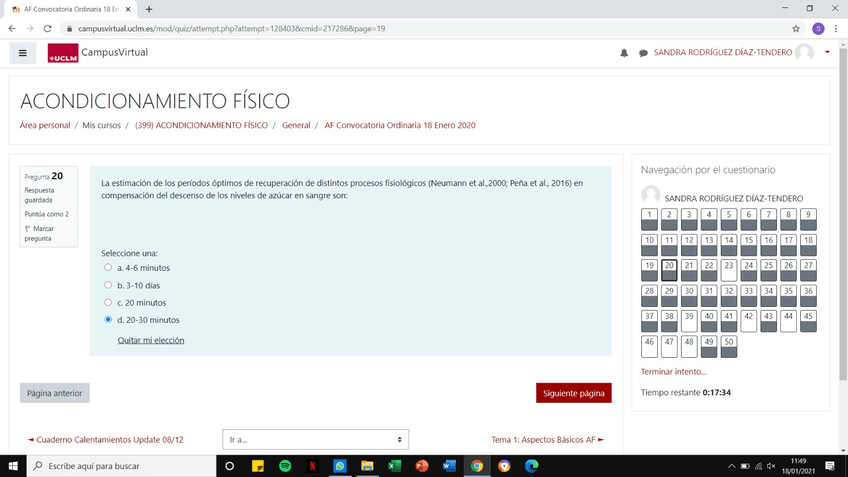Open Spotify from the taskbar
848x477 pixels.
(285, 466)
